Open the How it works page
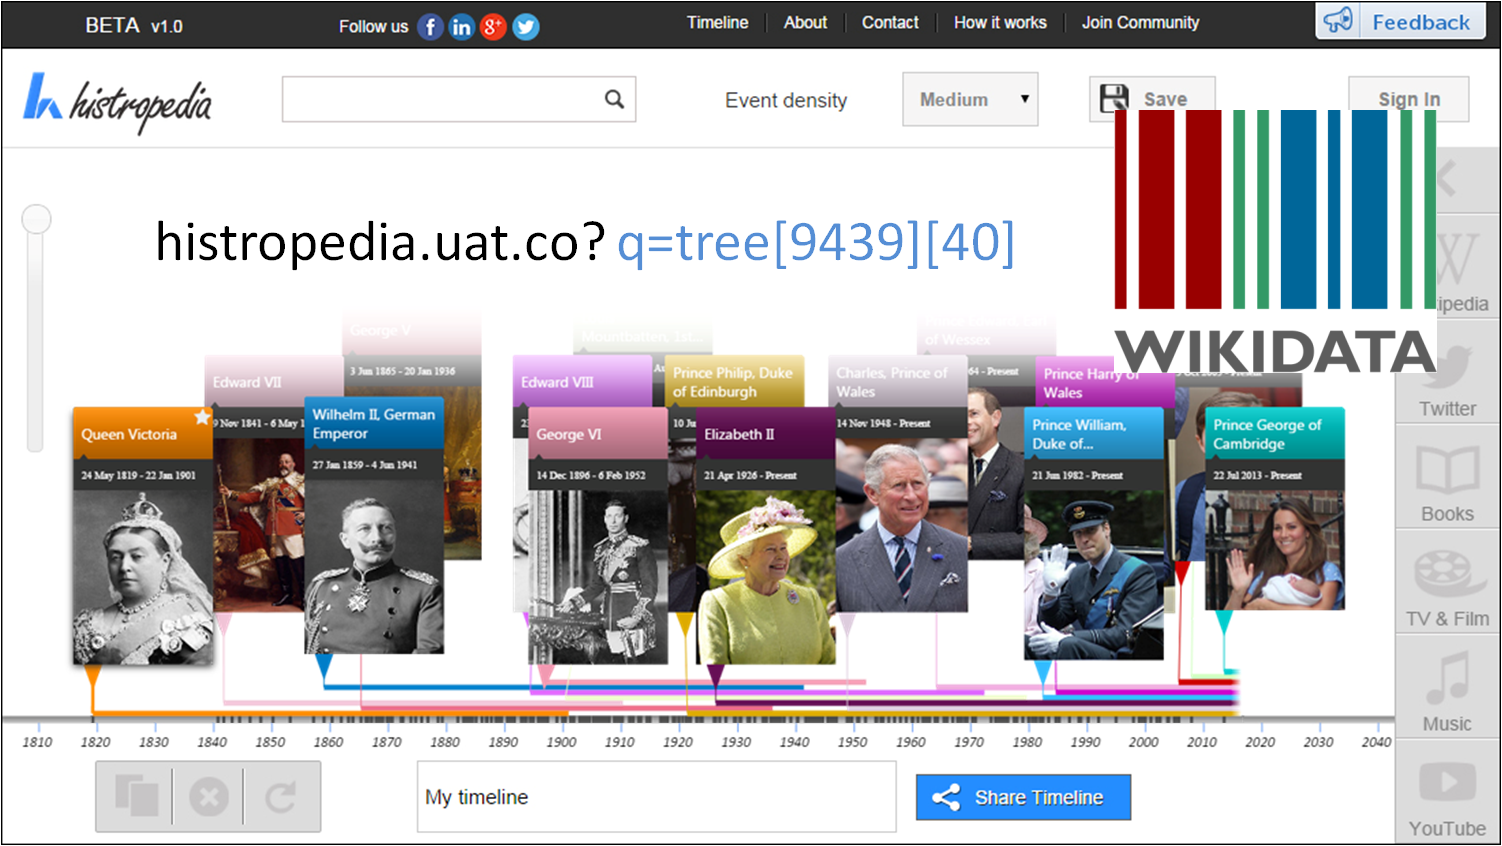 point(999,22)
